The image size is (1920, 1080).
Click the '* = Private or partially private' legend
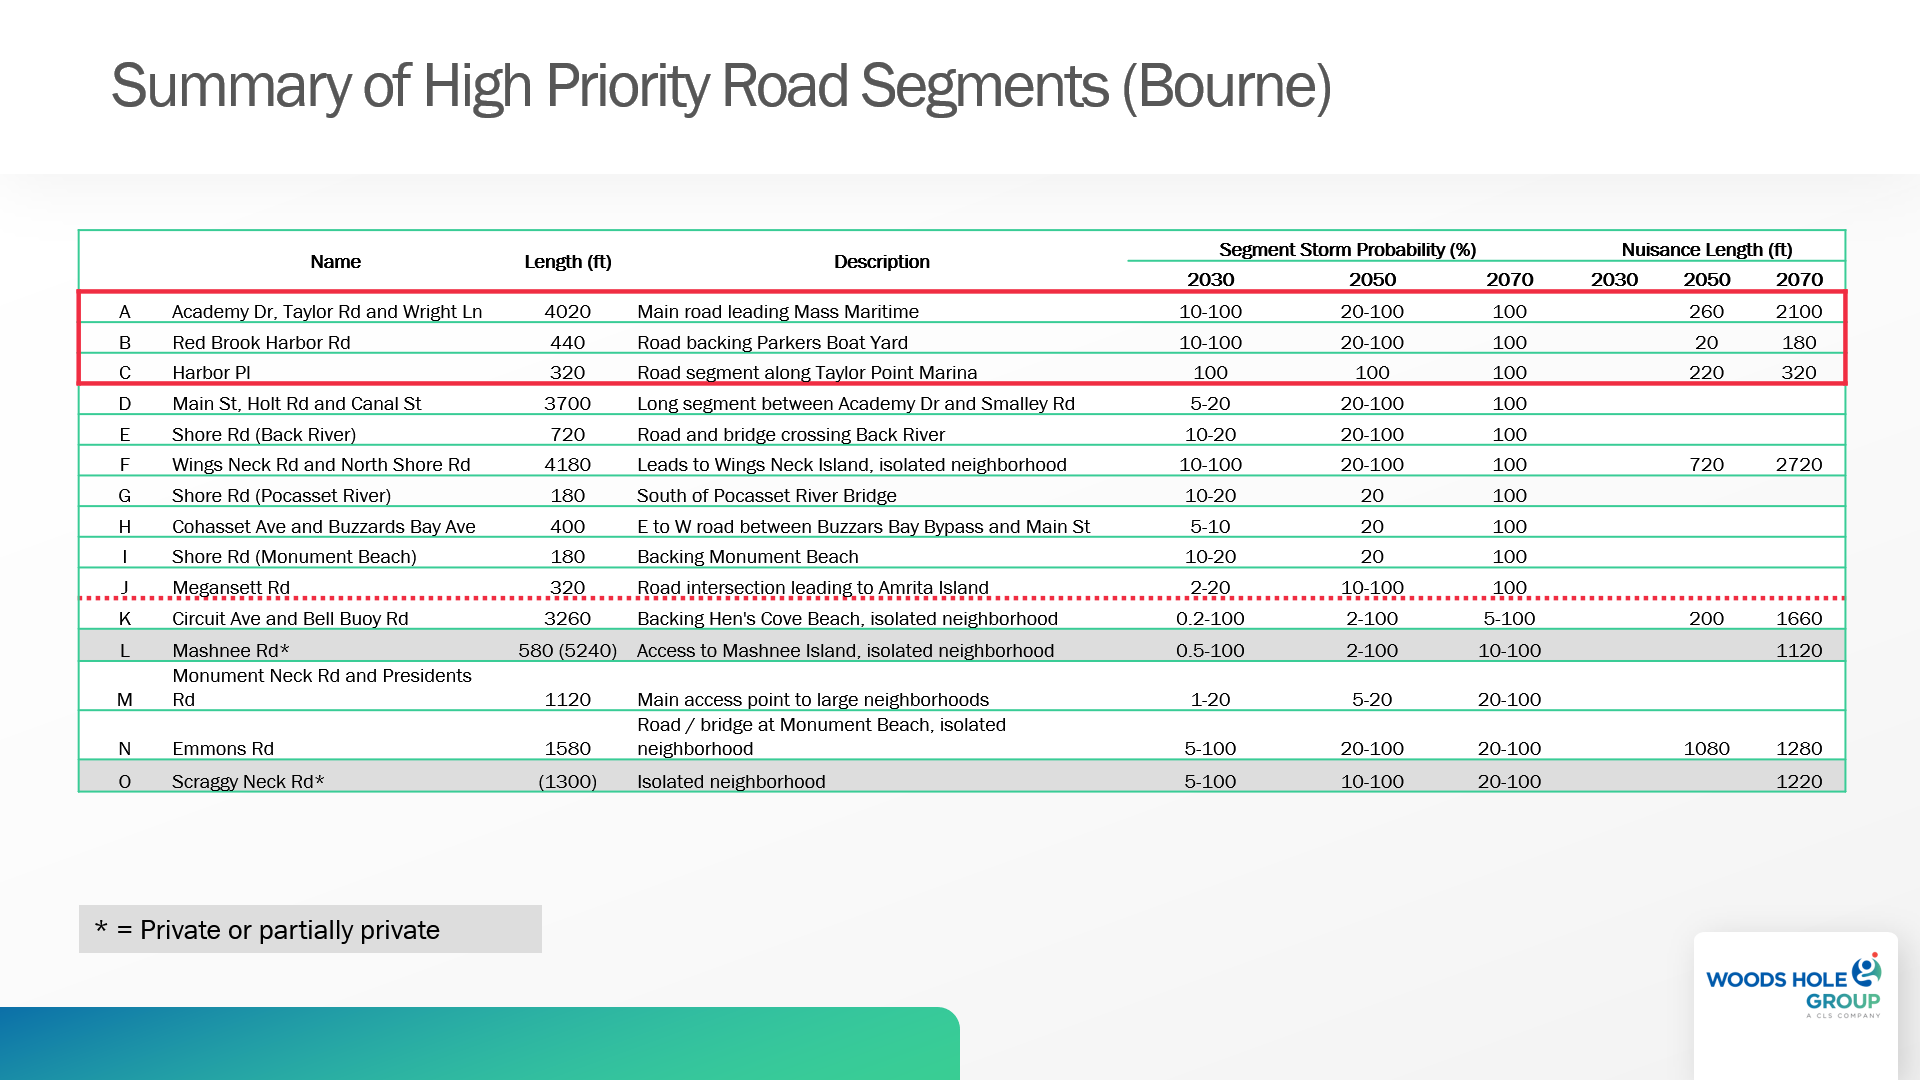(x=310, y=929)
